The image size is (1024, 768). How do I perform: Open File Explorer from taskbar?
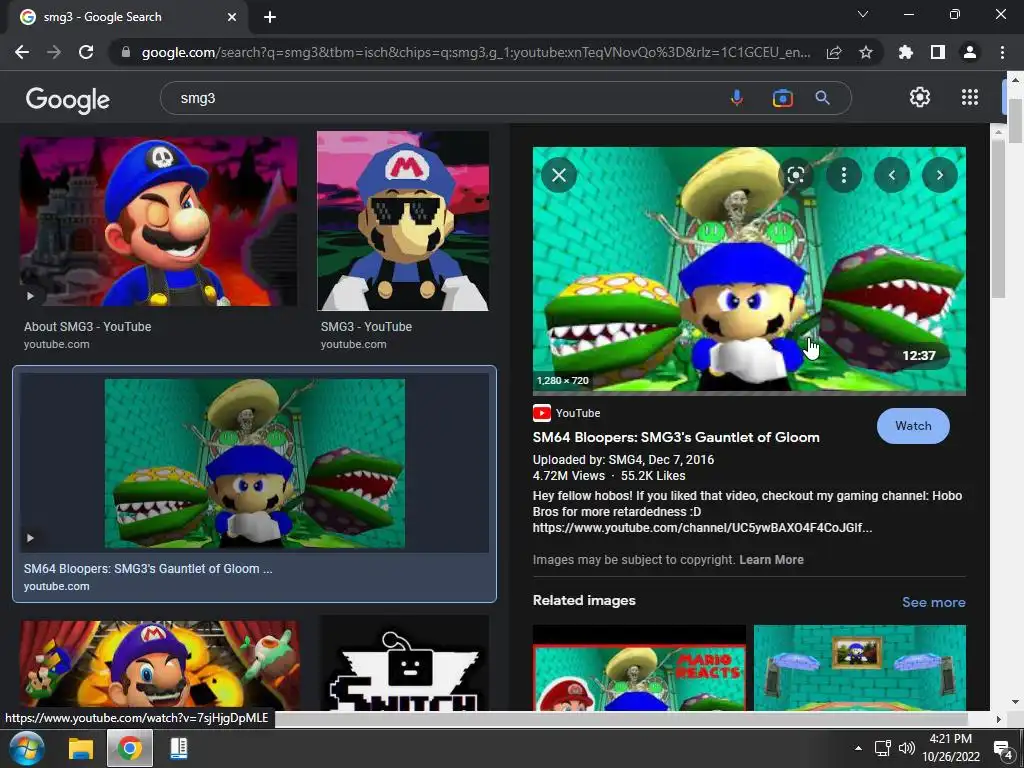point(81,748)
